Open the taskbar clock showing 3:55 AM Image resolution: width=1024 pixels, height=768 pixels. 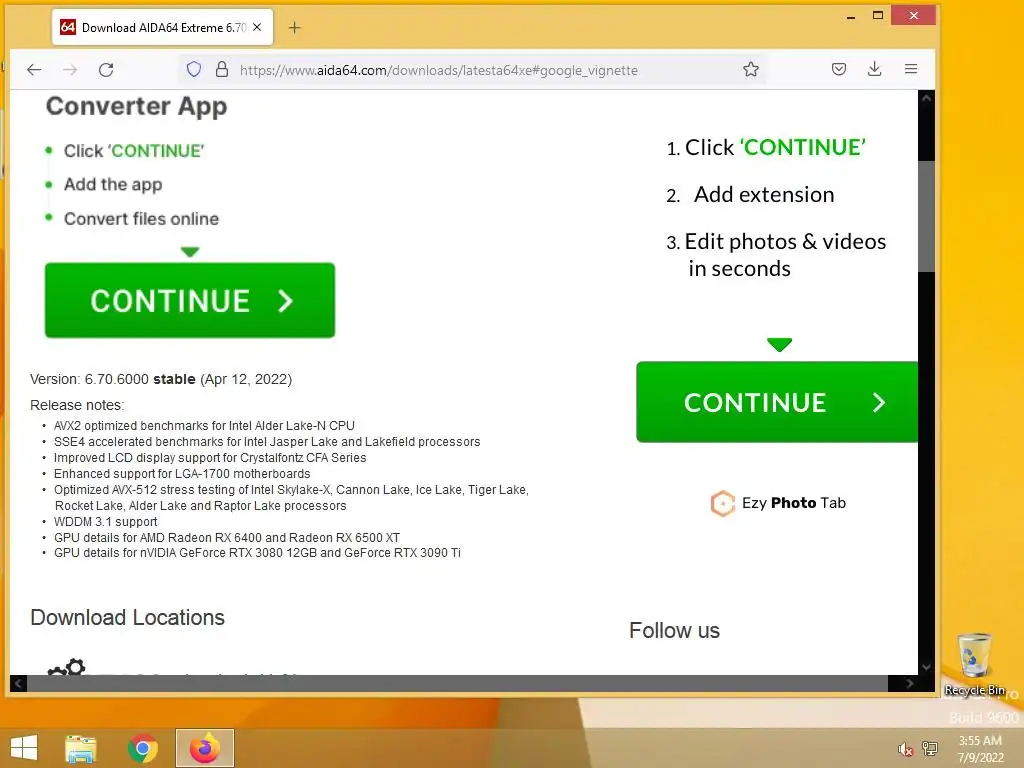click(x=980, y=748)
